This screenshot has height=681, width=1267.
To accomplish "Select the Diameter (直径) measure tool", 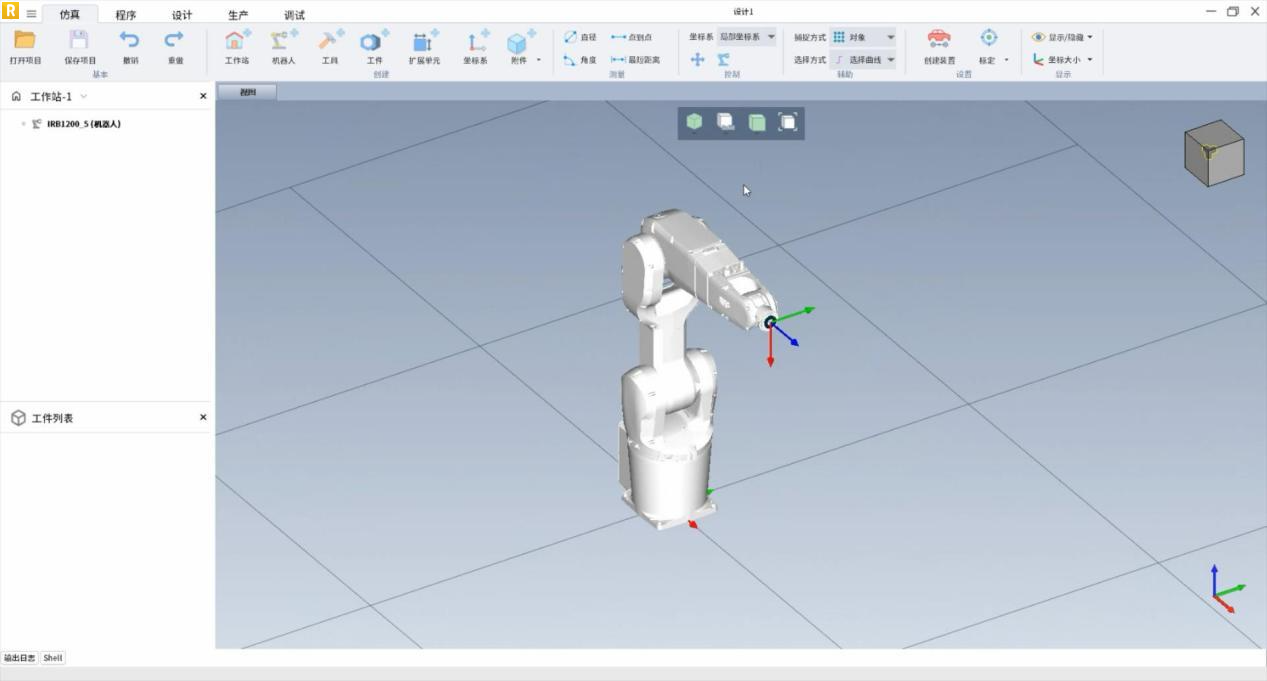I will coord(580,37).
